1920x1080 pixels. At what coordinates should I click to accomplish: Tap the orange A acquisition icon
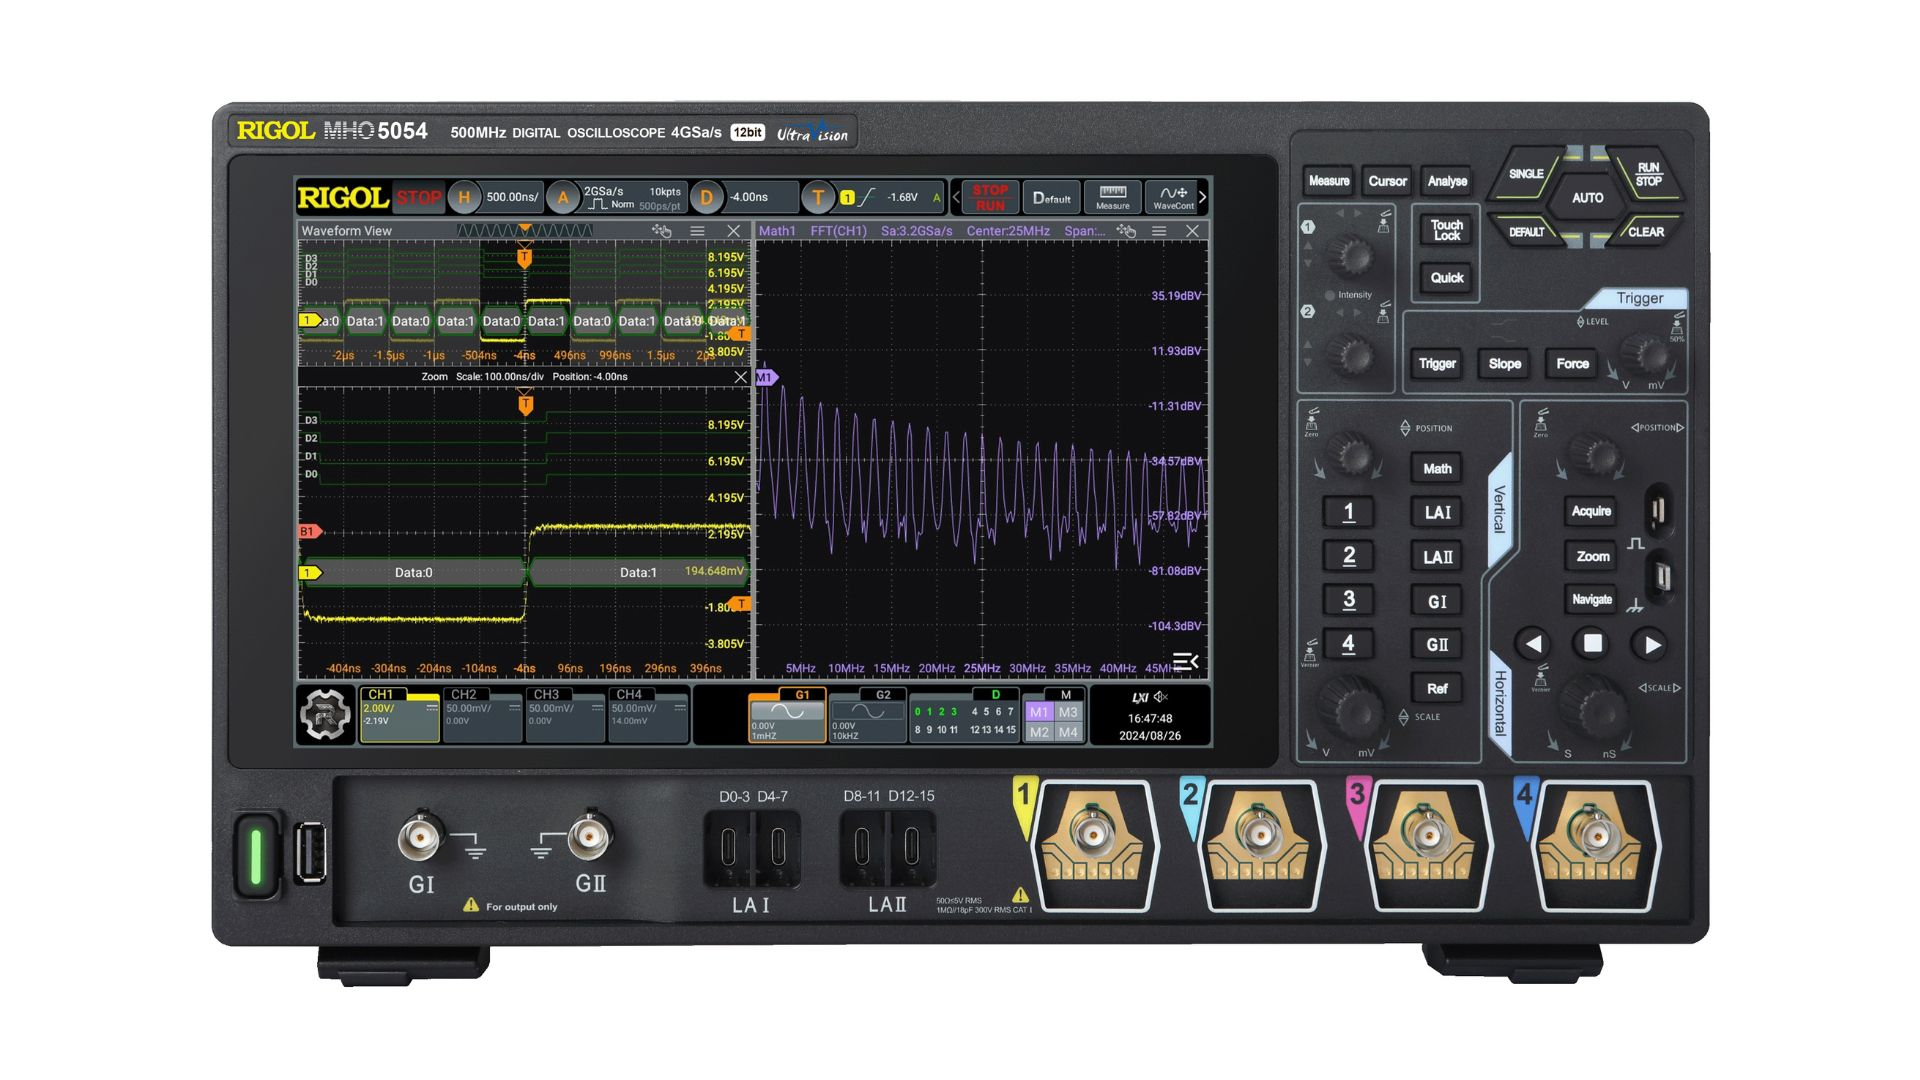coord(563,198)
